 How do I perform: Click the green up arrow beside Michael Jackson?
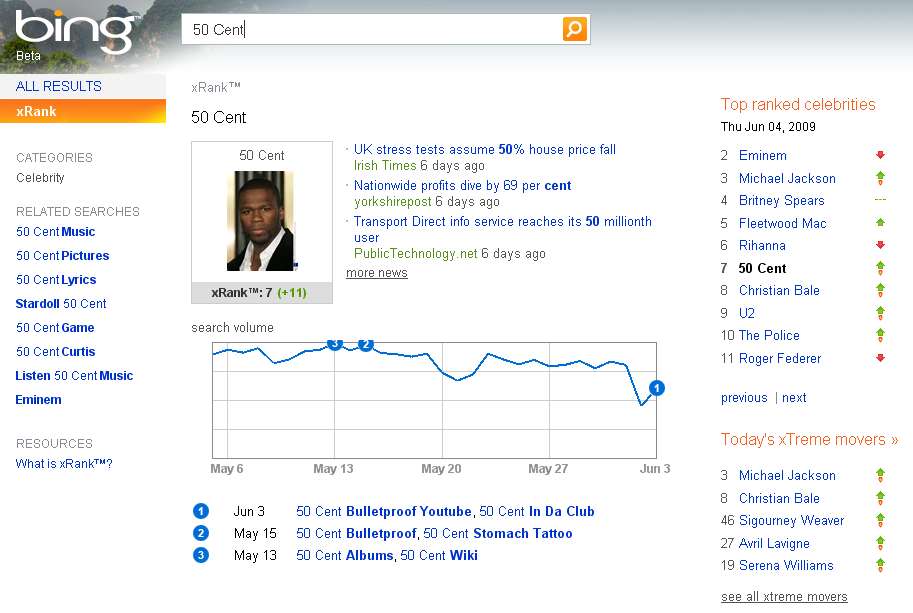point(880,178)
